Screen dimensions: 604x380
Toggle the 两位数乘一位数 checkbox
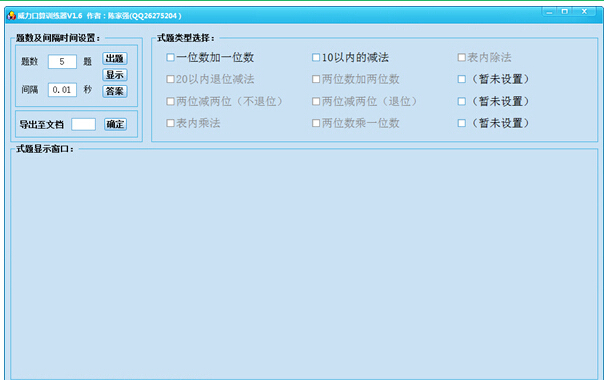click(316, 123)
